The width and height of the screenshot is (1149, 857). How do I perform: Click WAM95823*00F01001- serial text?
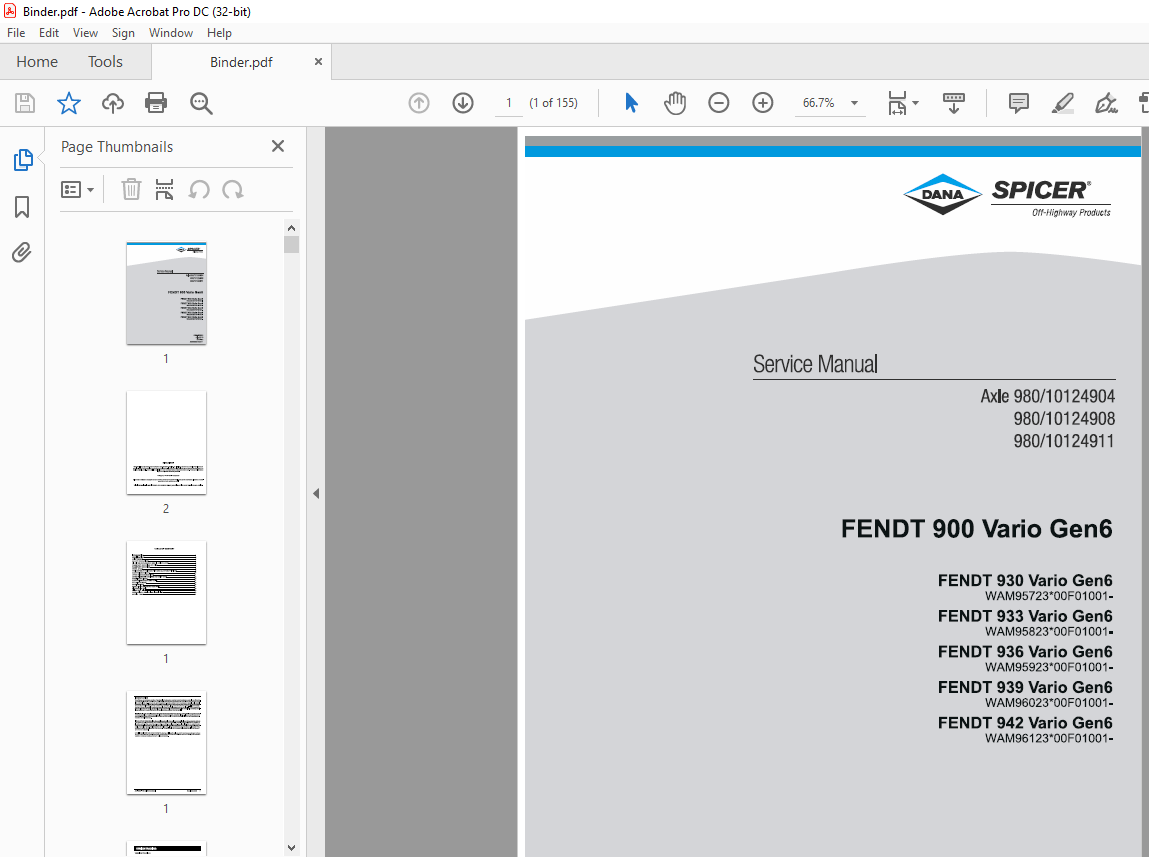(x=1049, y=631)
